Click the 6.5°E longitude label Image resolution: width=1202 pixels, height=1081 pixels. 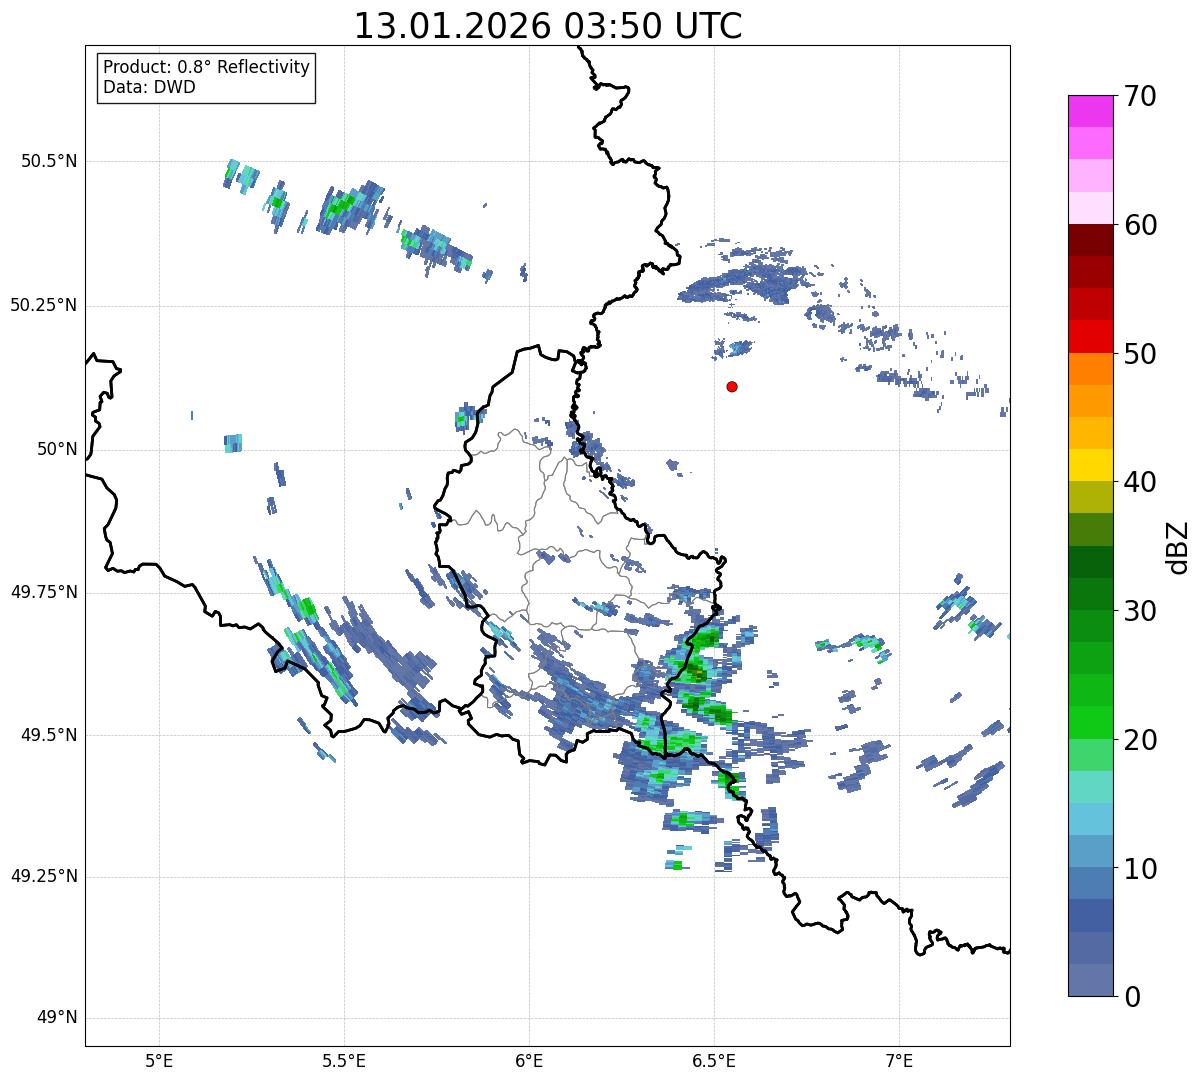pyautogui.click(x=714, y=1061)
